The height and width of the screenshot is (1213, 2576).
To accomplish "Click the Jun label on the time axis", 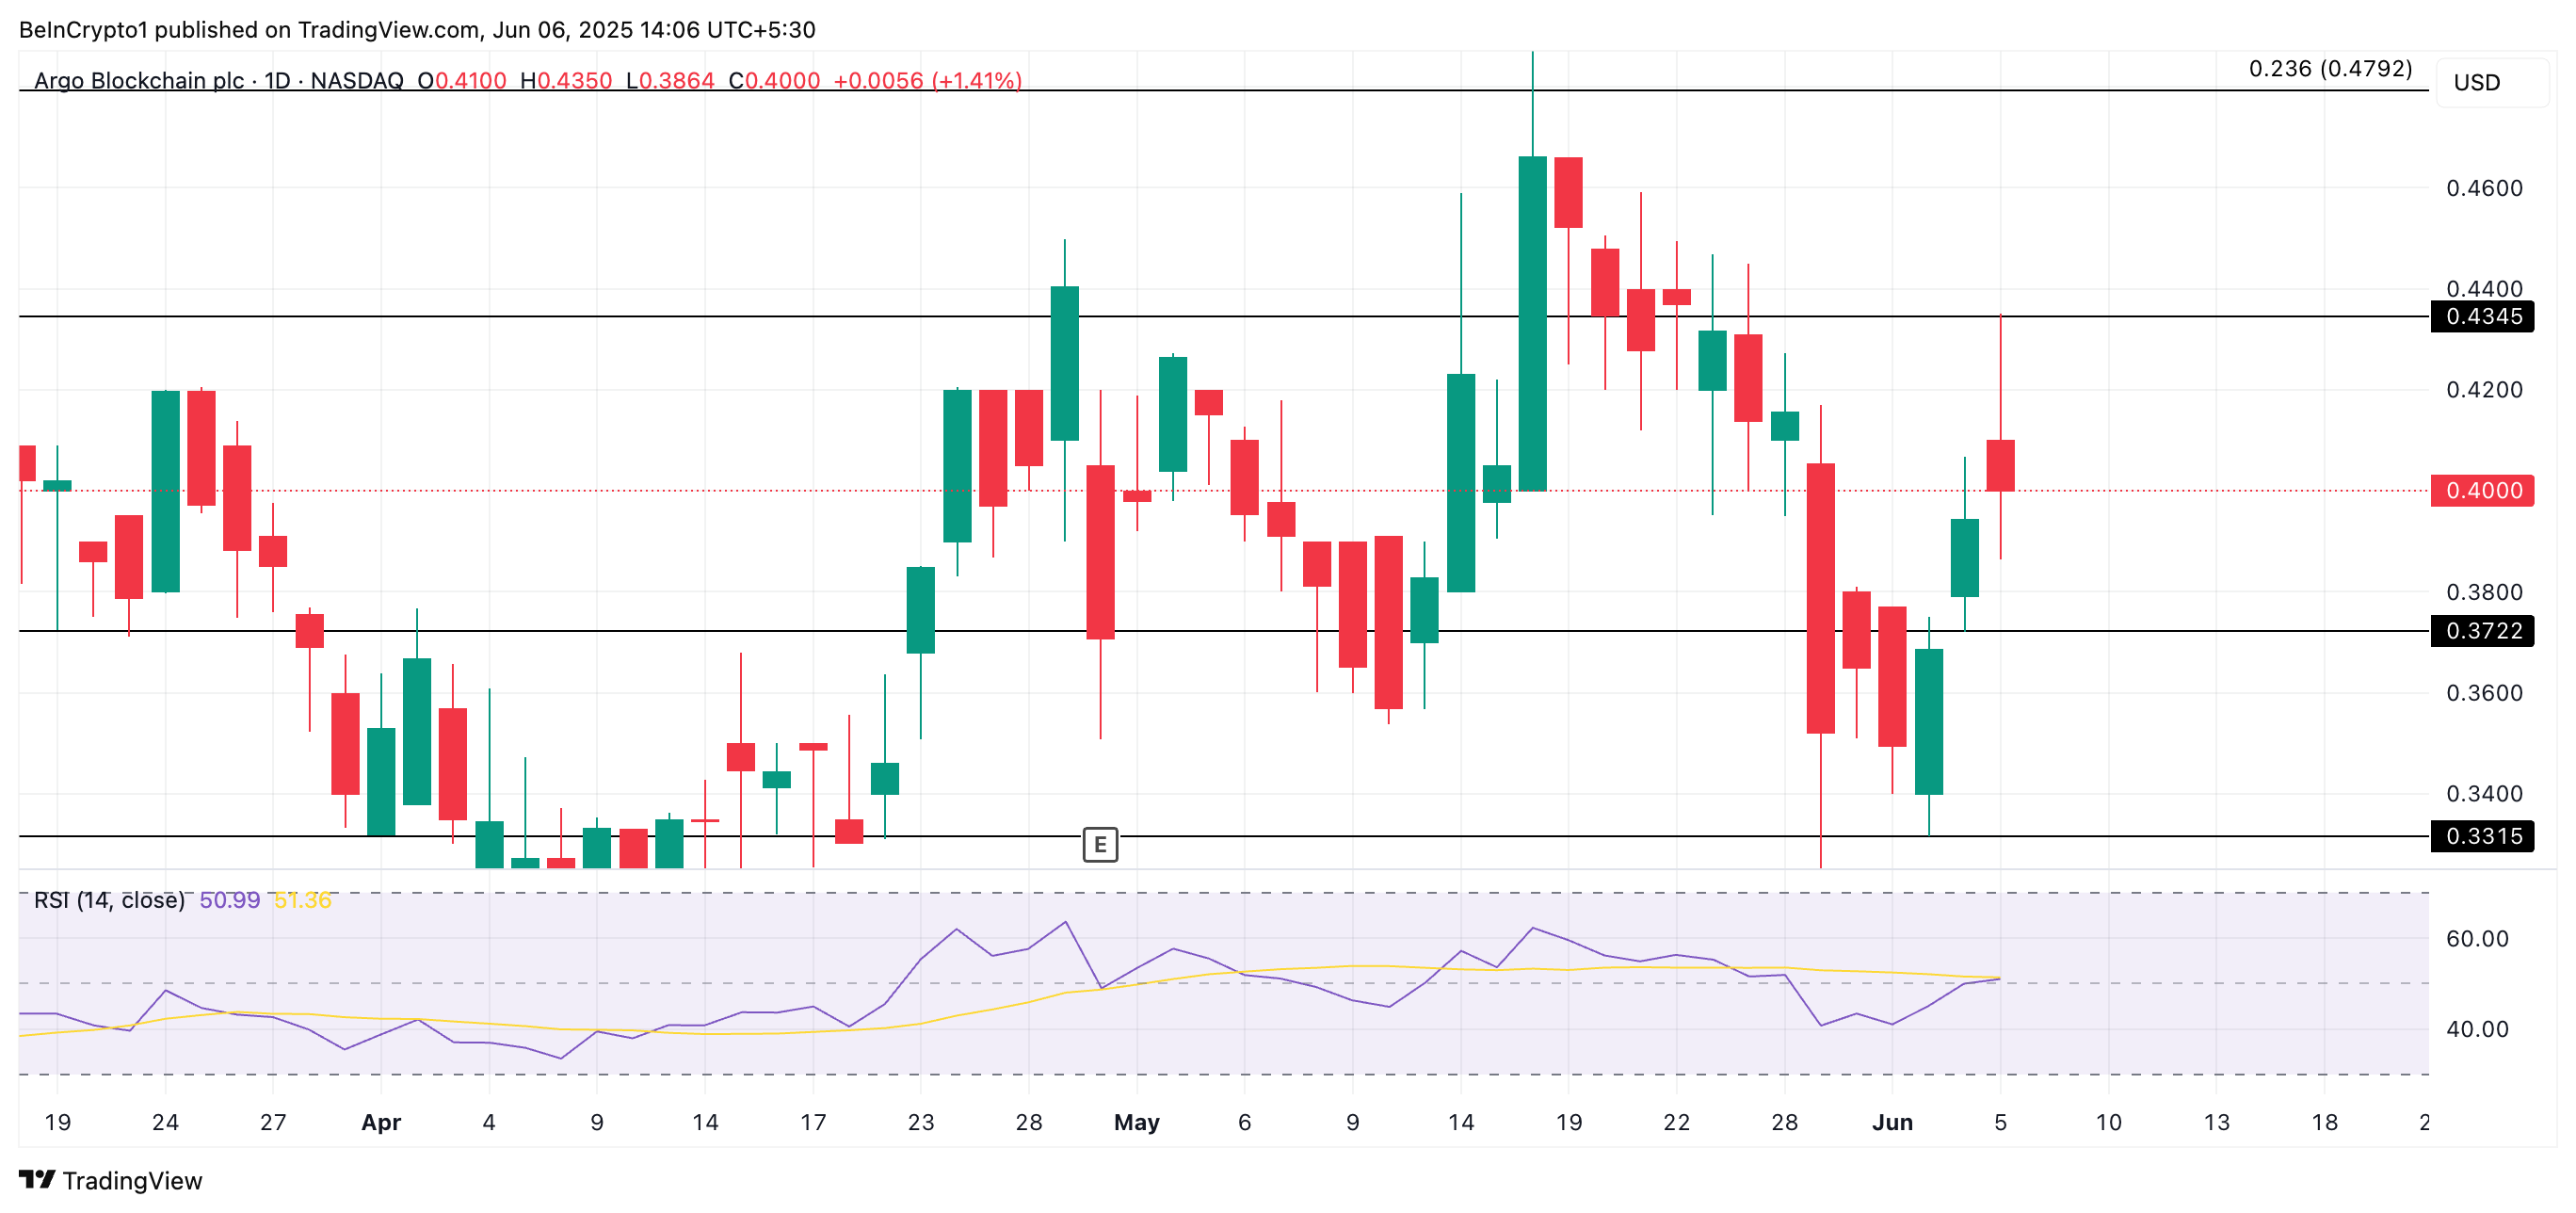I will [x=1892, y=1122].
